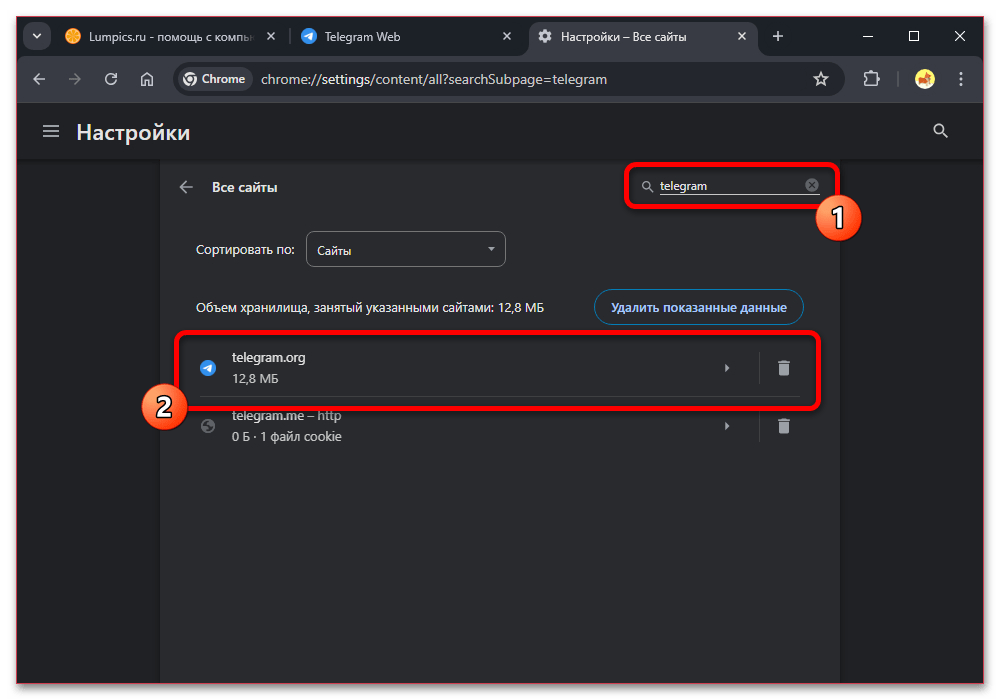This screenshot has width=1000, height=700.
Task: Select the telegram.org entry text
Action: tap(268, 358)
